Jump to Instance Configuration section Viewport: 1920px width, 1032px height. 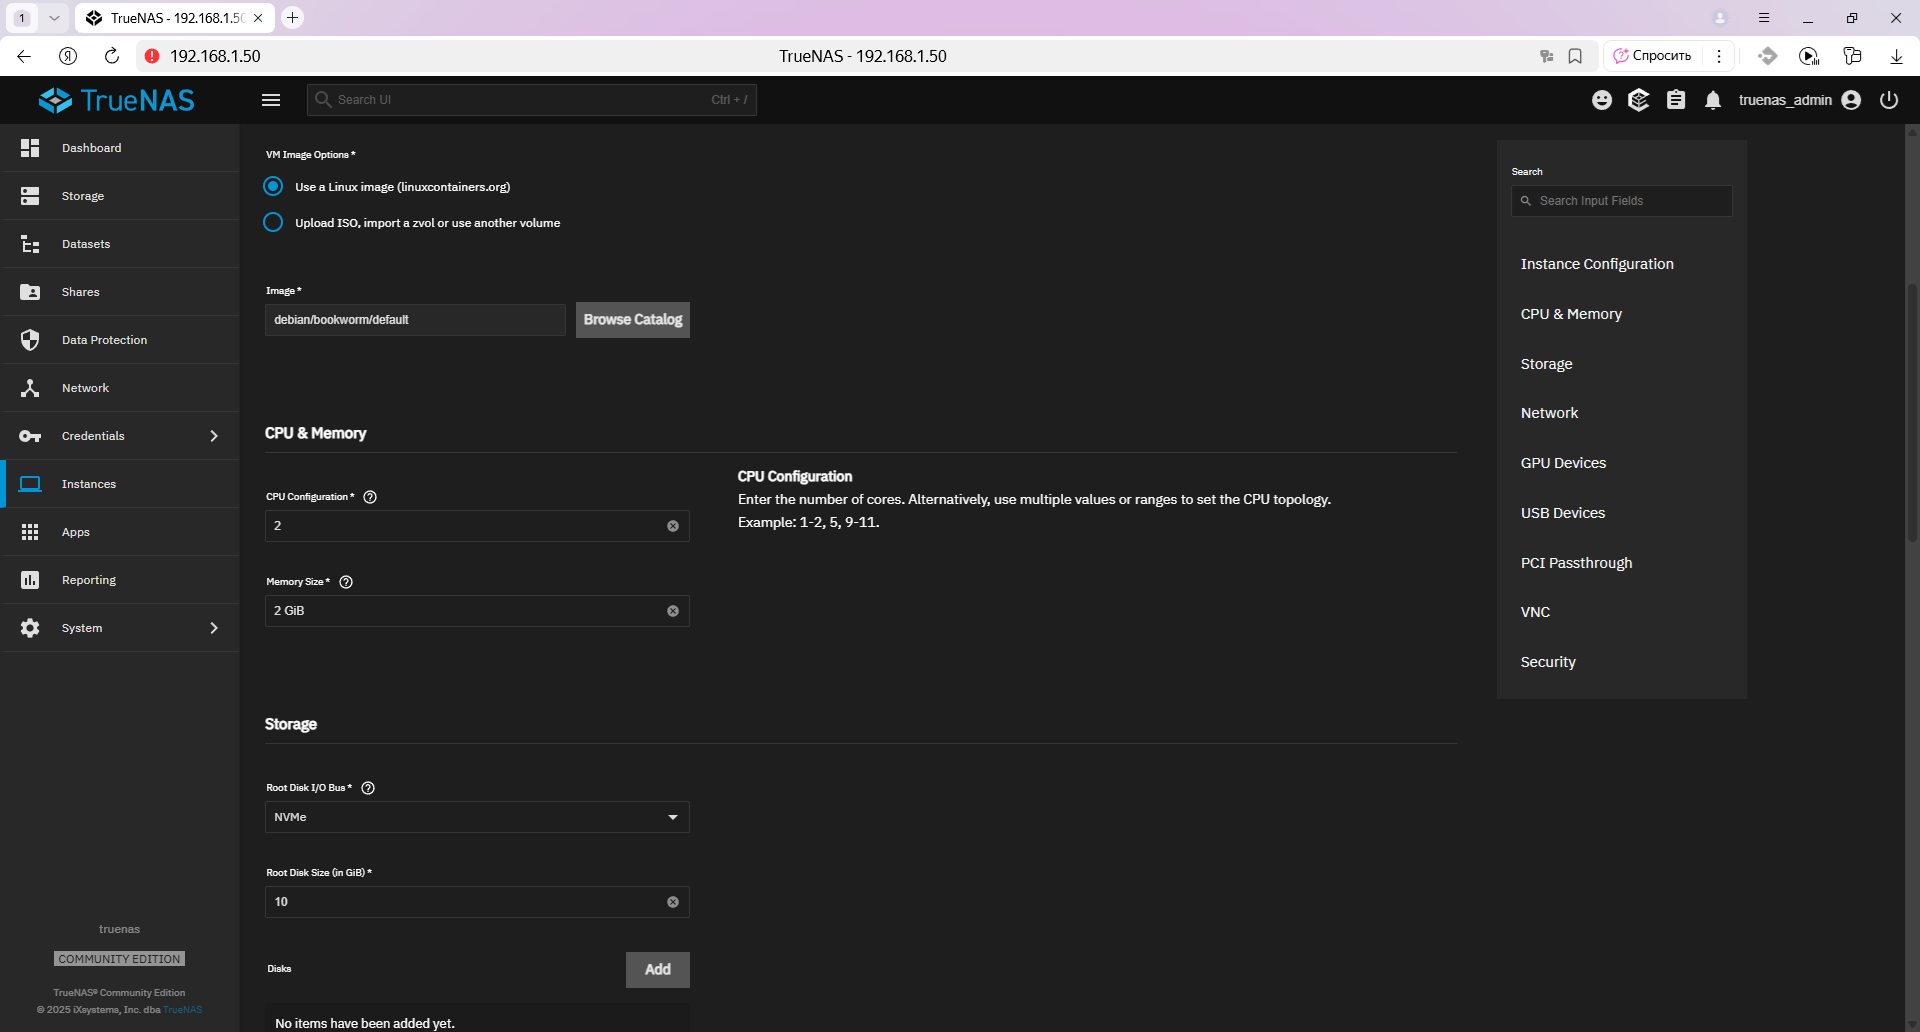pyautogui.click(x=1597, y=264)
